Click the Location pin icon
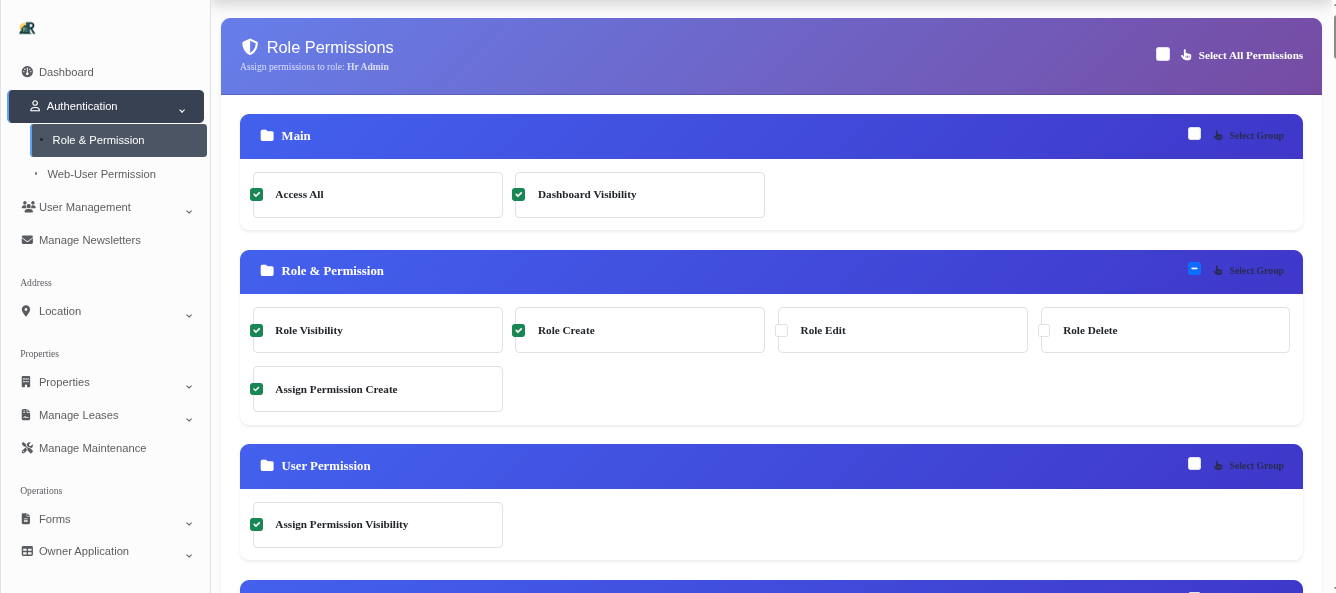Image resolution: width=1336 pixels, height=593 pixels. click(27, 311)
